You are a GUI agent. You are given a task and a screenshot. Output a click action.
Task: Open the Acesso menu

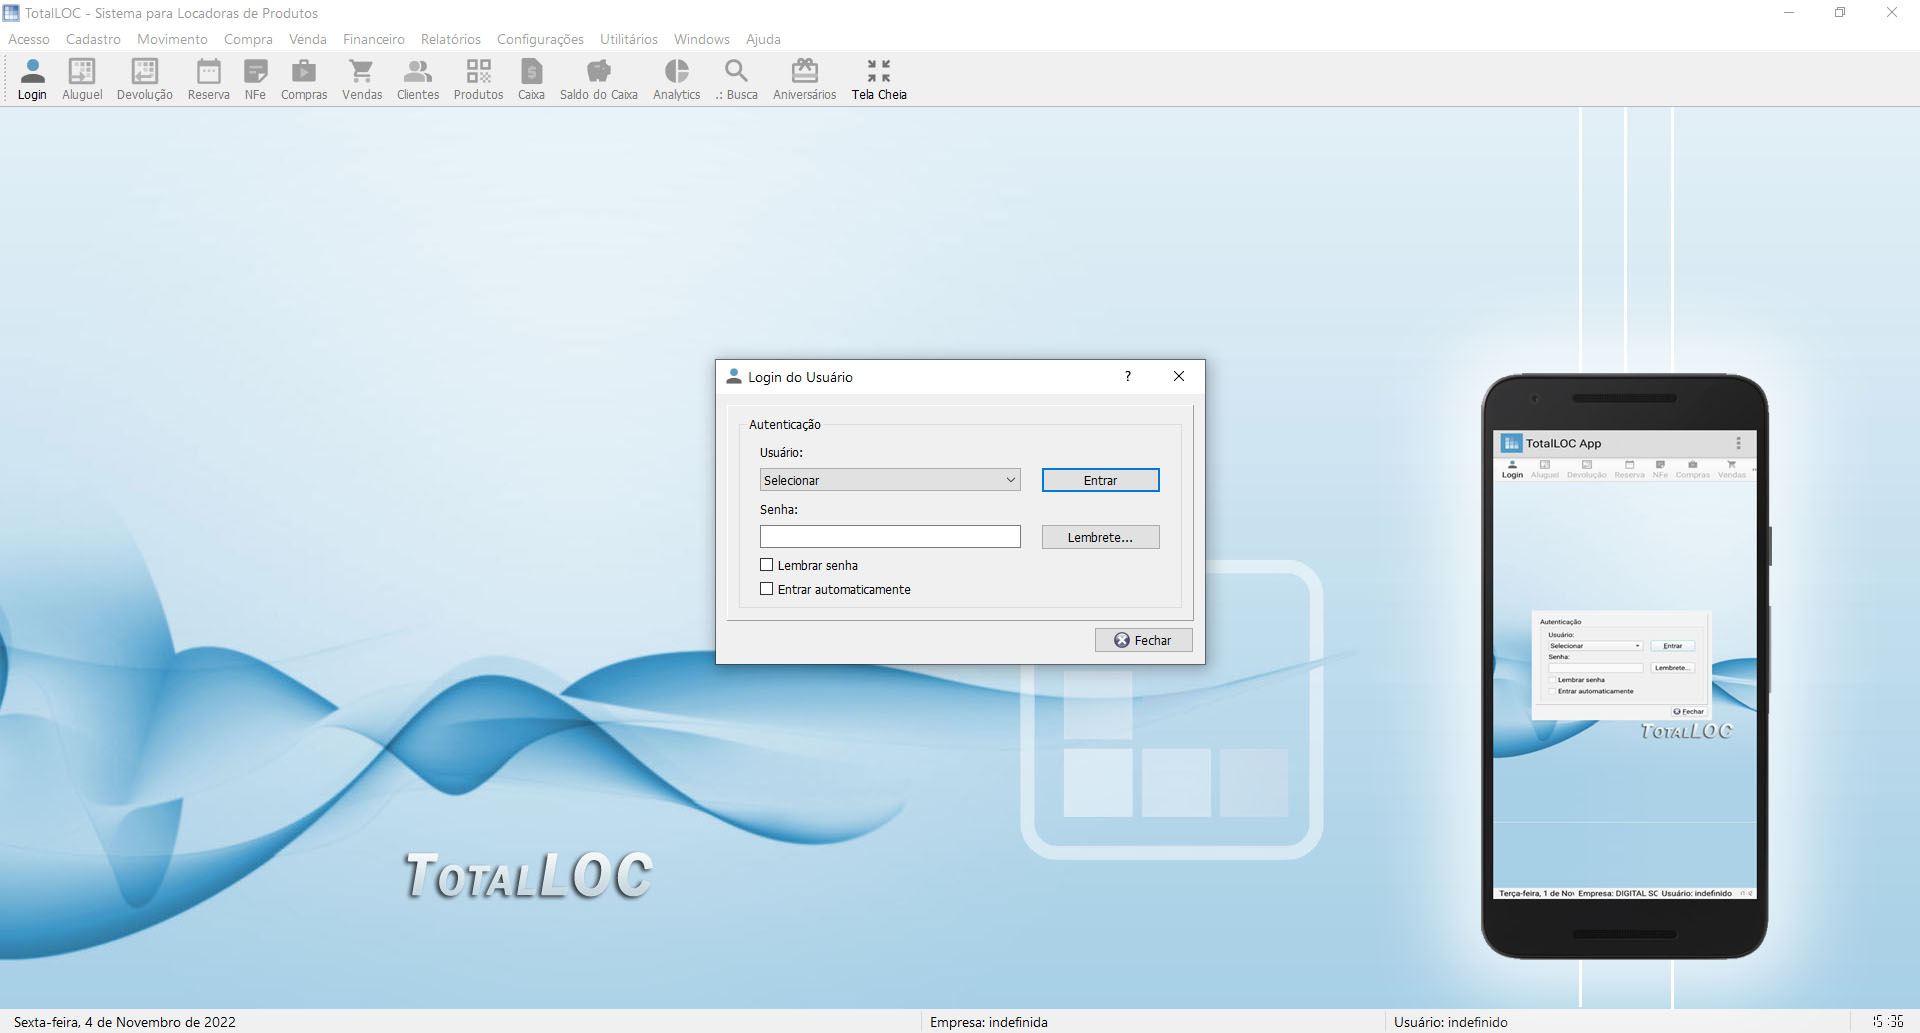tap(29, 39)
